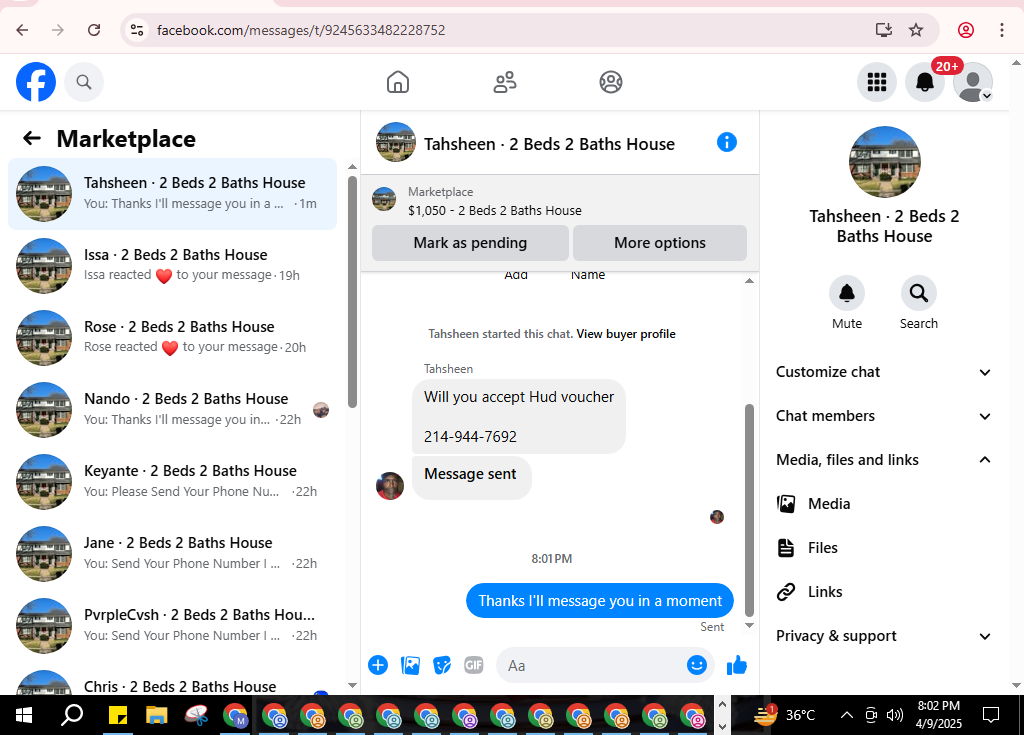
Task: Open Windows notification center icon
Action: 991,715
